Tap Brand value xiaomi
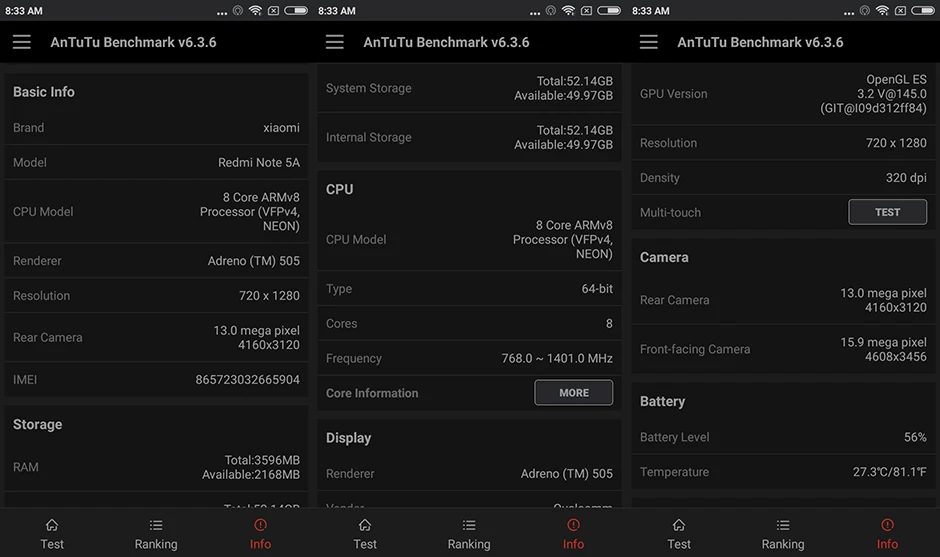This screenshot has height=557, width=940. click(281, 128)
